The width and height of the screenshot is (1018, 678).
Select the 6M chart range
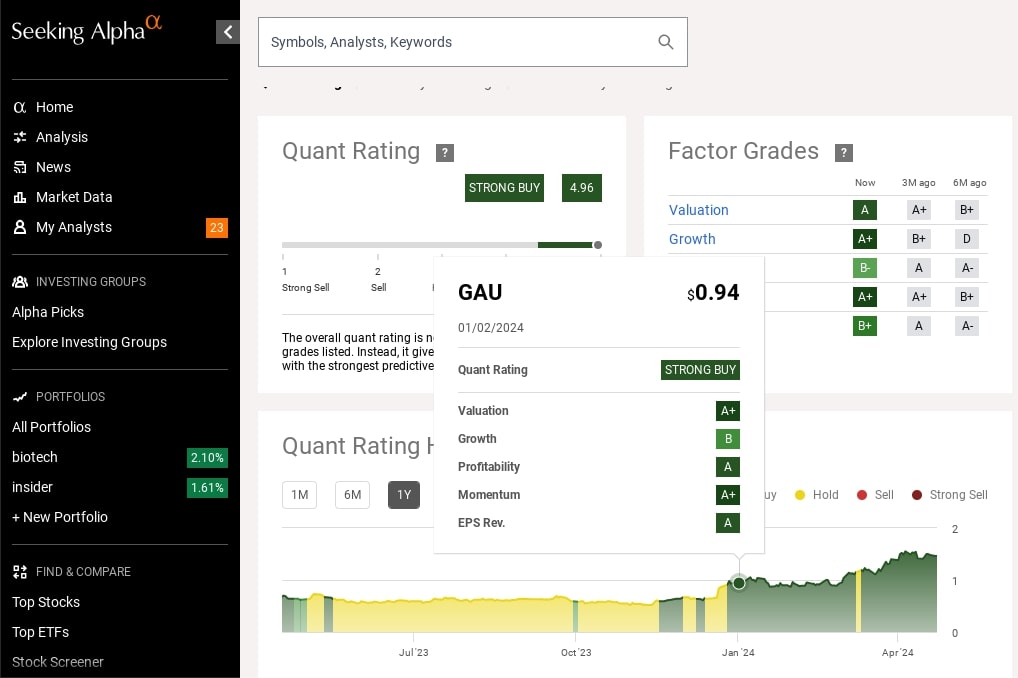pyautogui.click(x=352, y=495)
